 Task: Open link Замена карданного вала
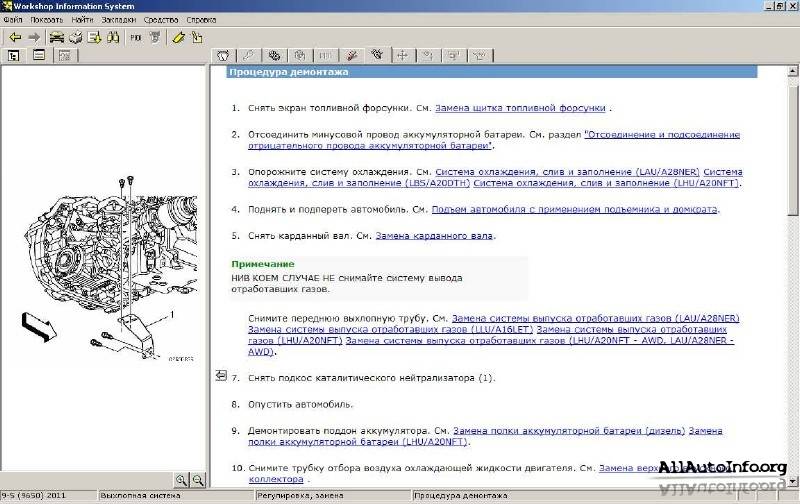[x=434, y=236]
